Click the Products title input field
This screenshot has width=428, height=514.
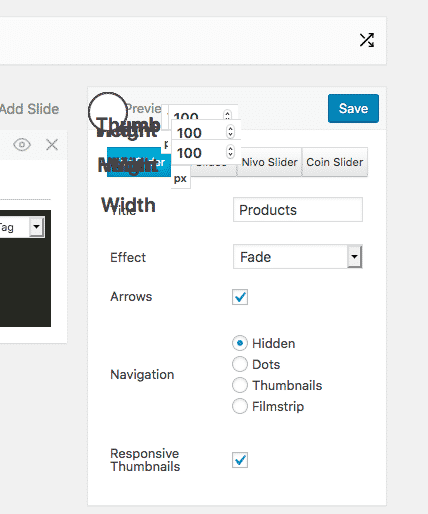pyautogui.click(x=298, y=210)
